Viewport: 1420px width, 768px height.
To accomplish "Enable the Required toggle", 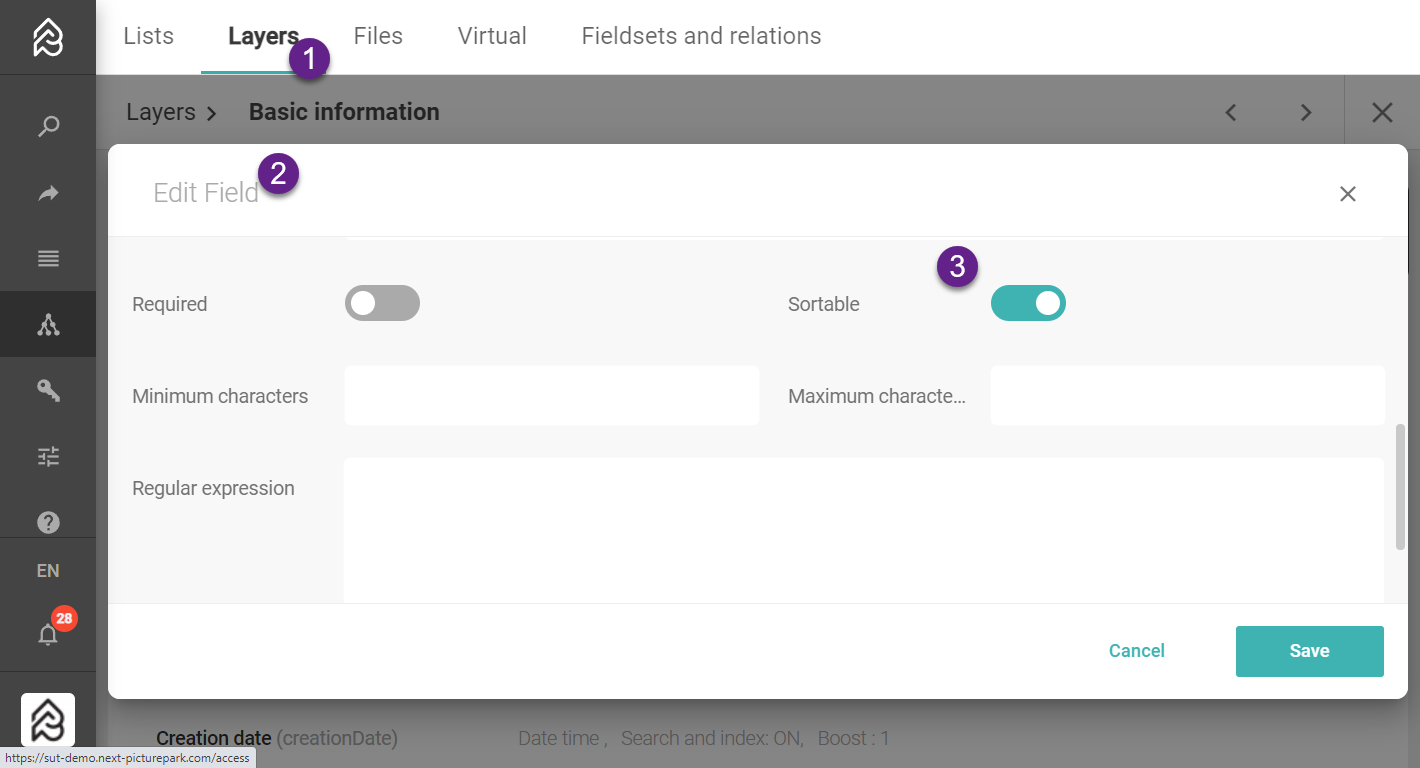I will 382,303.
